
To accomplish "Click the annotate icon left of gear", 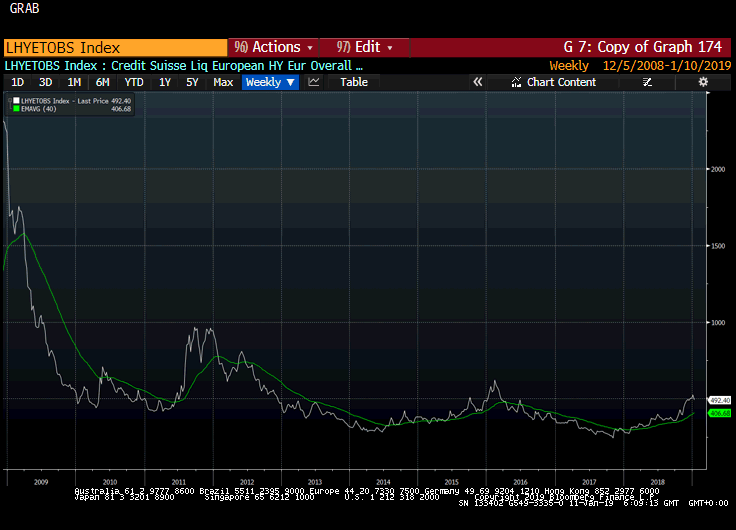I will coord(677,82).
